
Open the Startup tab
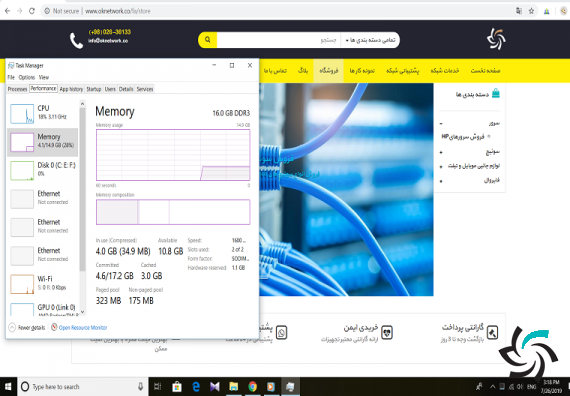point(94,89)
